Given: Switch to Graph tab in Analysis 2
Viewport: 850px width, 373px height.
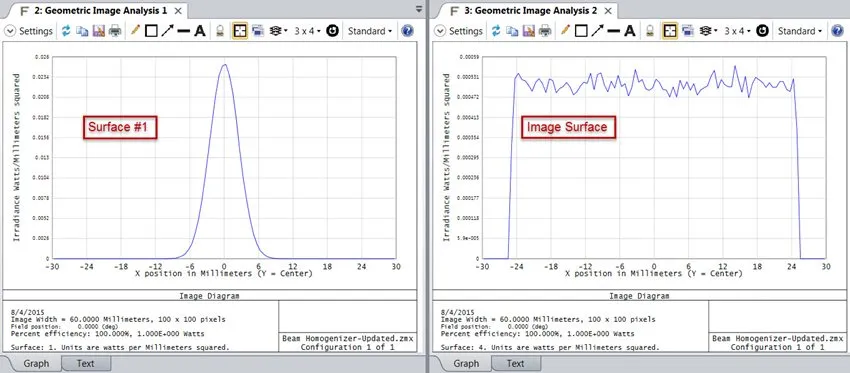Looking at the screenshot, I should click(466, 363).
